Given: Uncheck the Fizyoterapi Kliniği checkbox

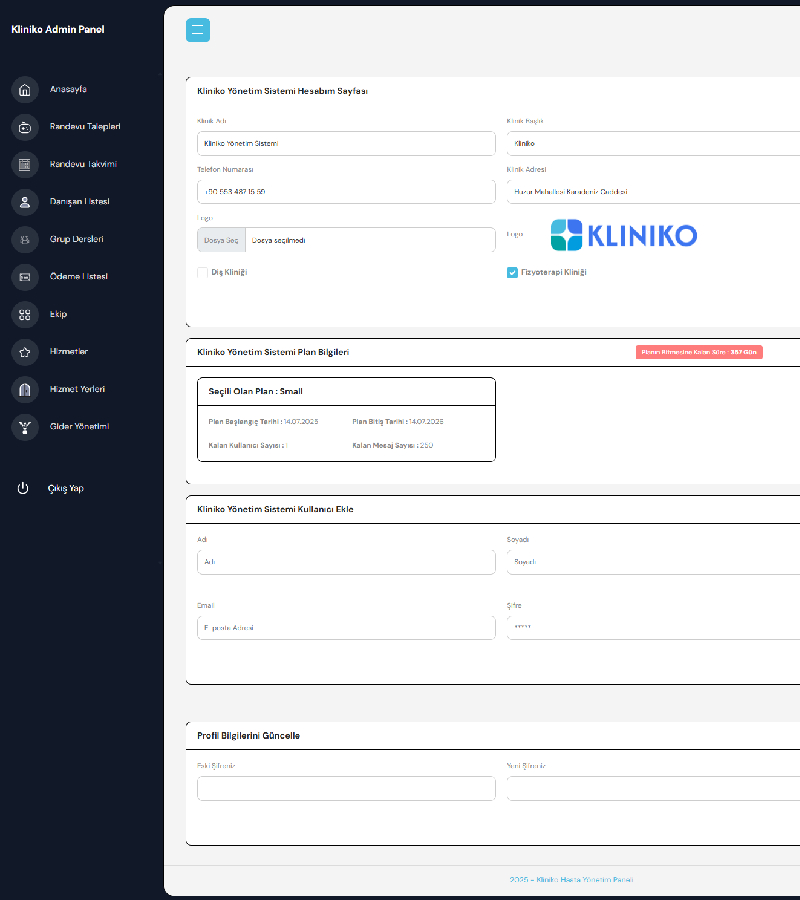Looking at the screenshot, I should click(x=512, y=273).
